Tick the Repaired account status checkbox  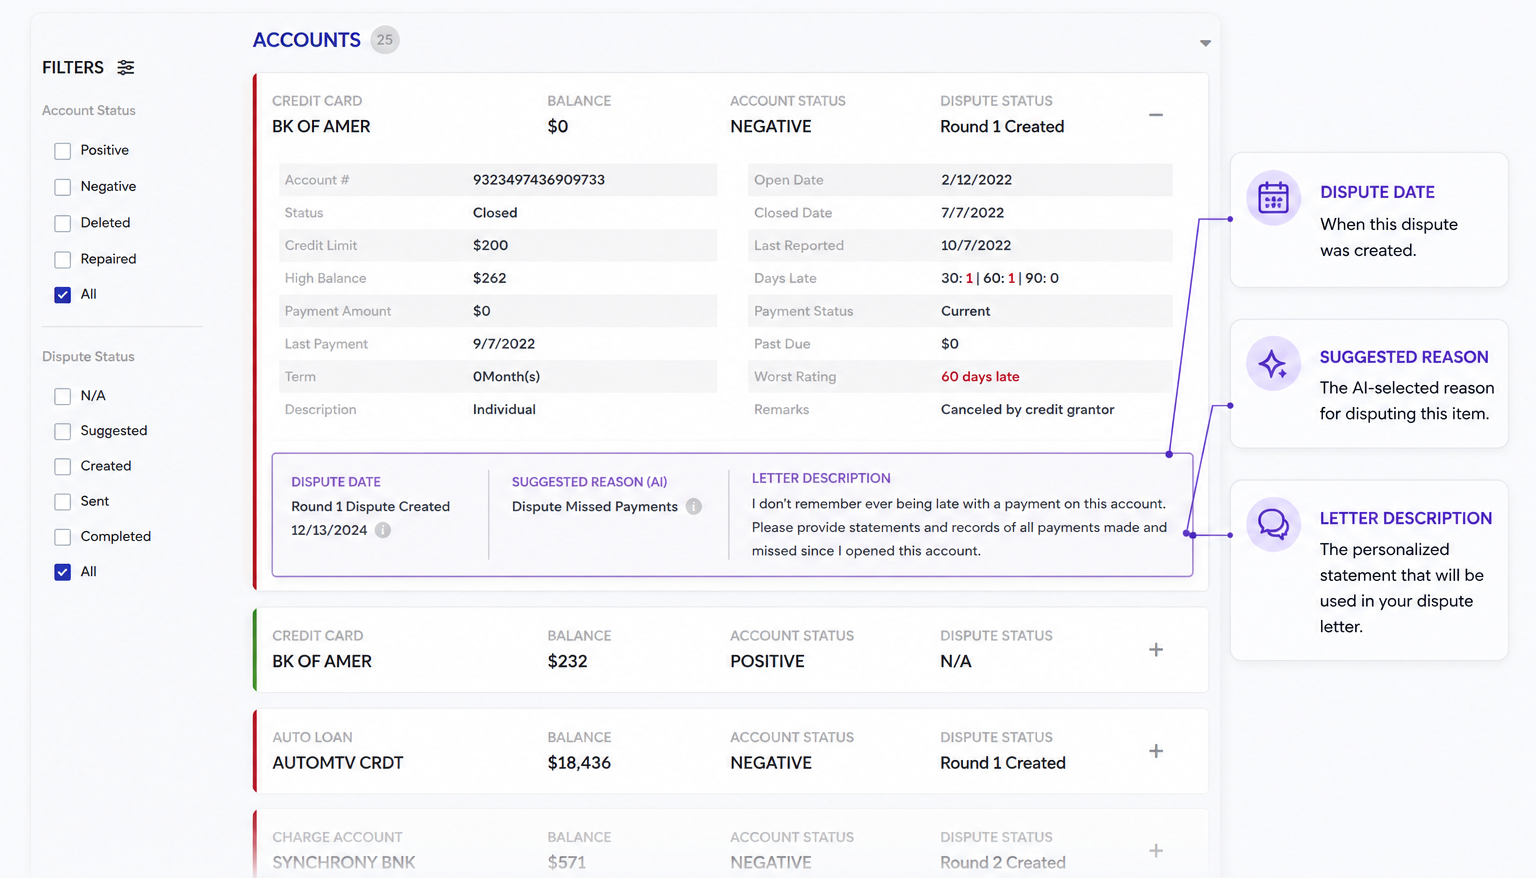coord(63,259)
